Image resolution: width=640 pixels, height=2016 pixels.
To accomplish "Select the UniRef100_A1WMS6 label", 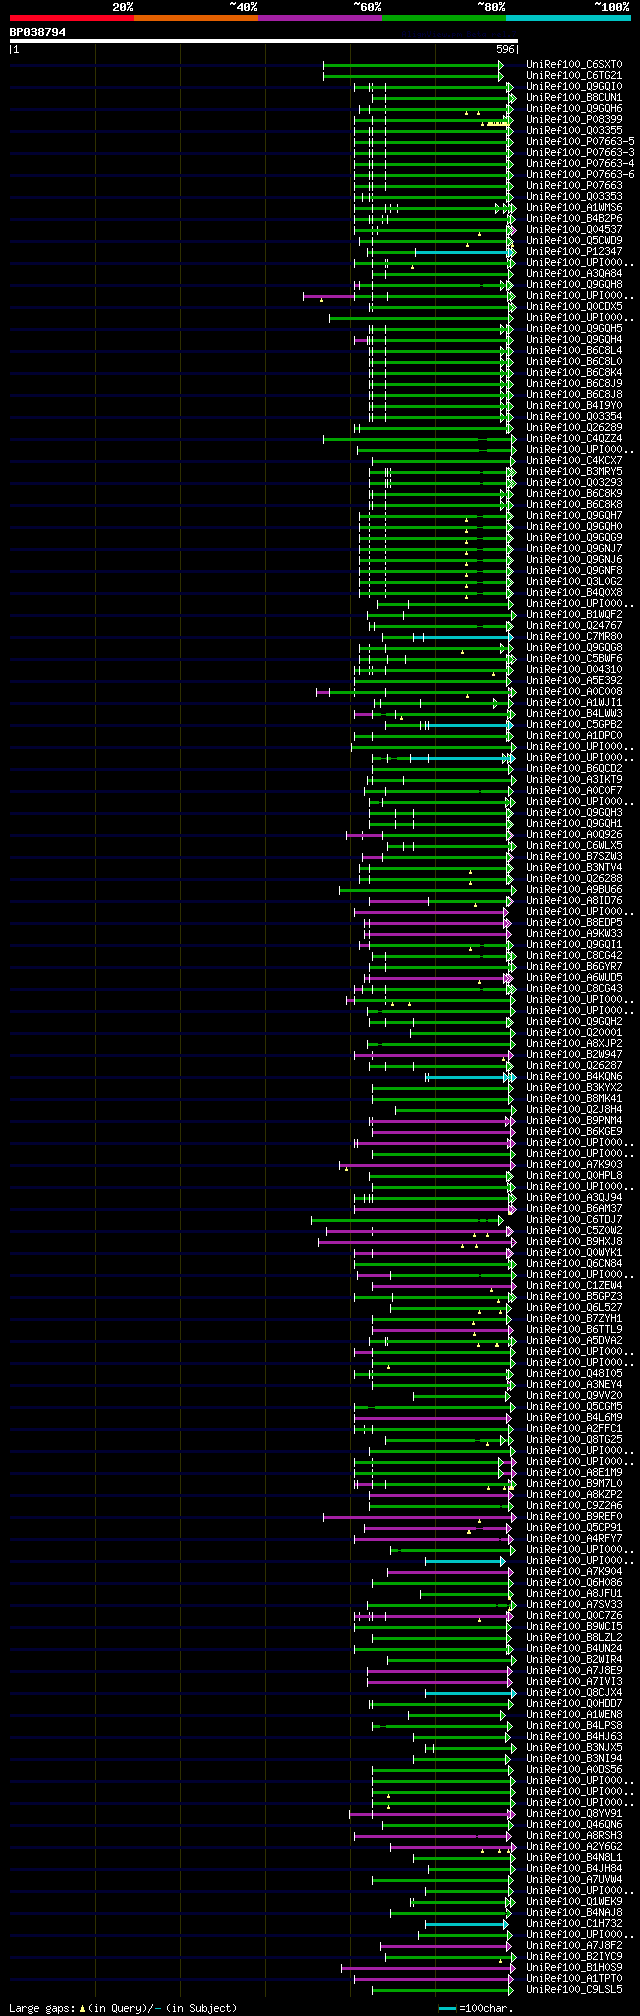I will pos(574,208).
